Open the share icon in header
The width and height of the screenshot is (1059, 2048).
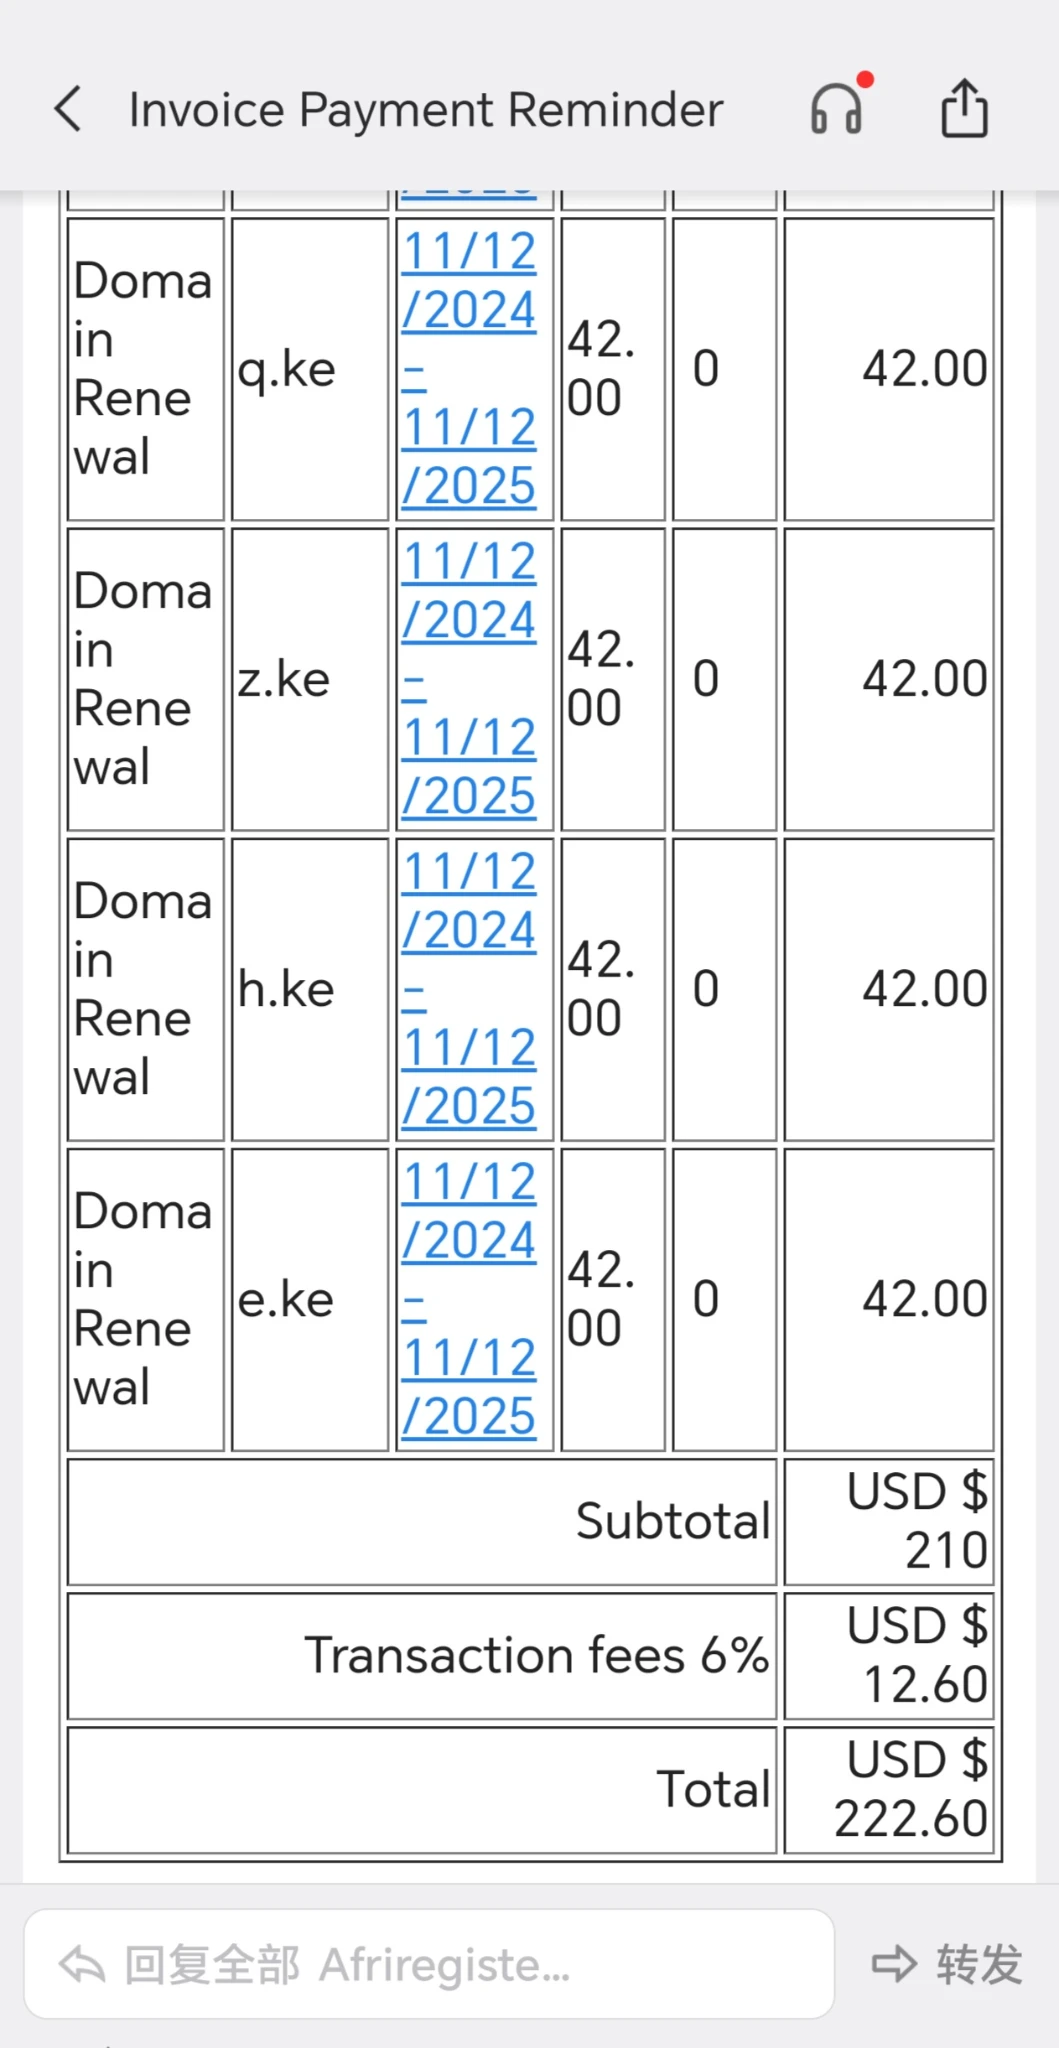pyautogui.click(x=964, y=108)
